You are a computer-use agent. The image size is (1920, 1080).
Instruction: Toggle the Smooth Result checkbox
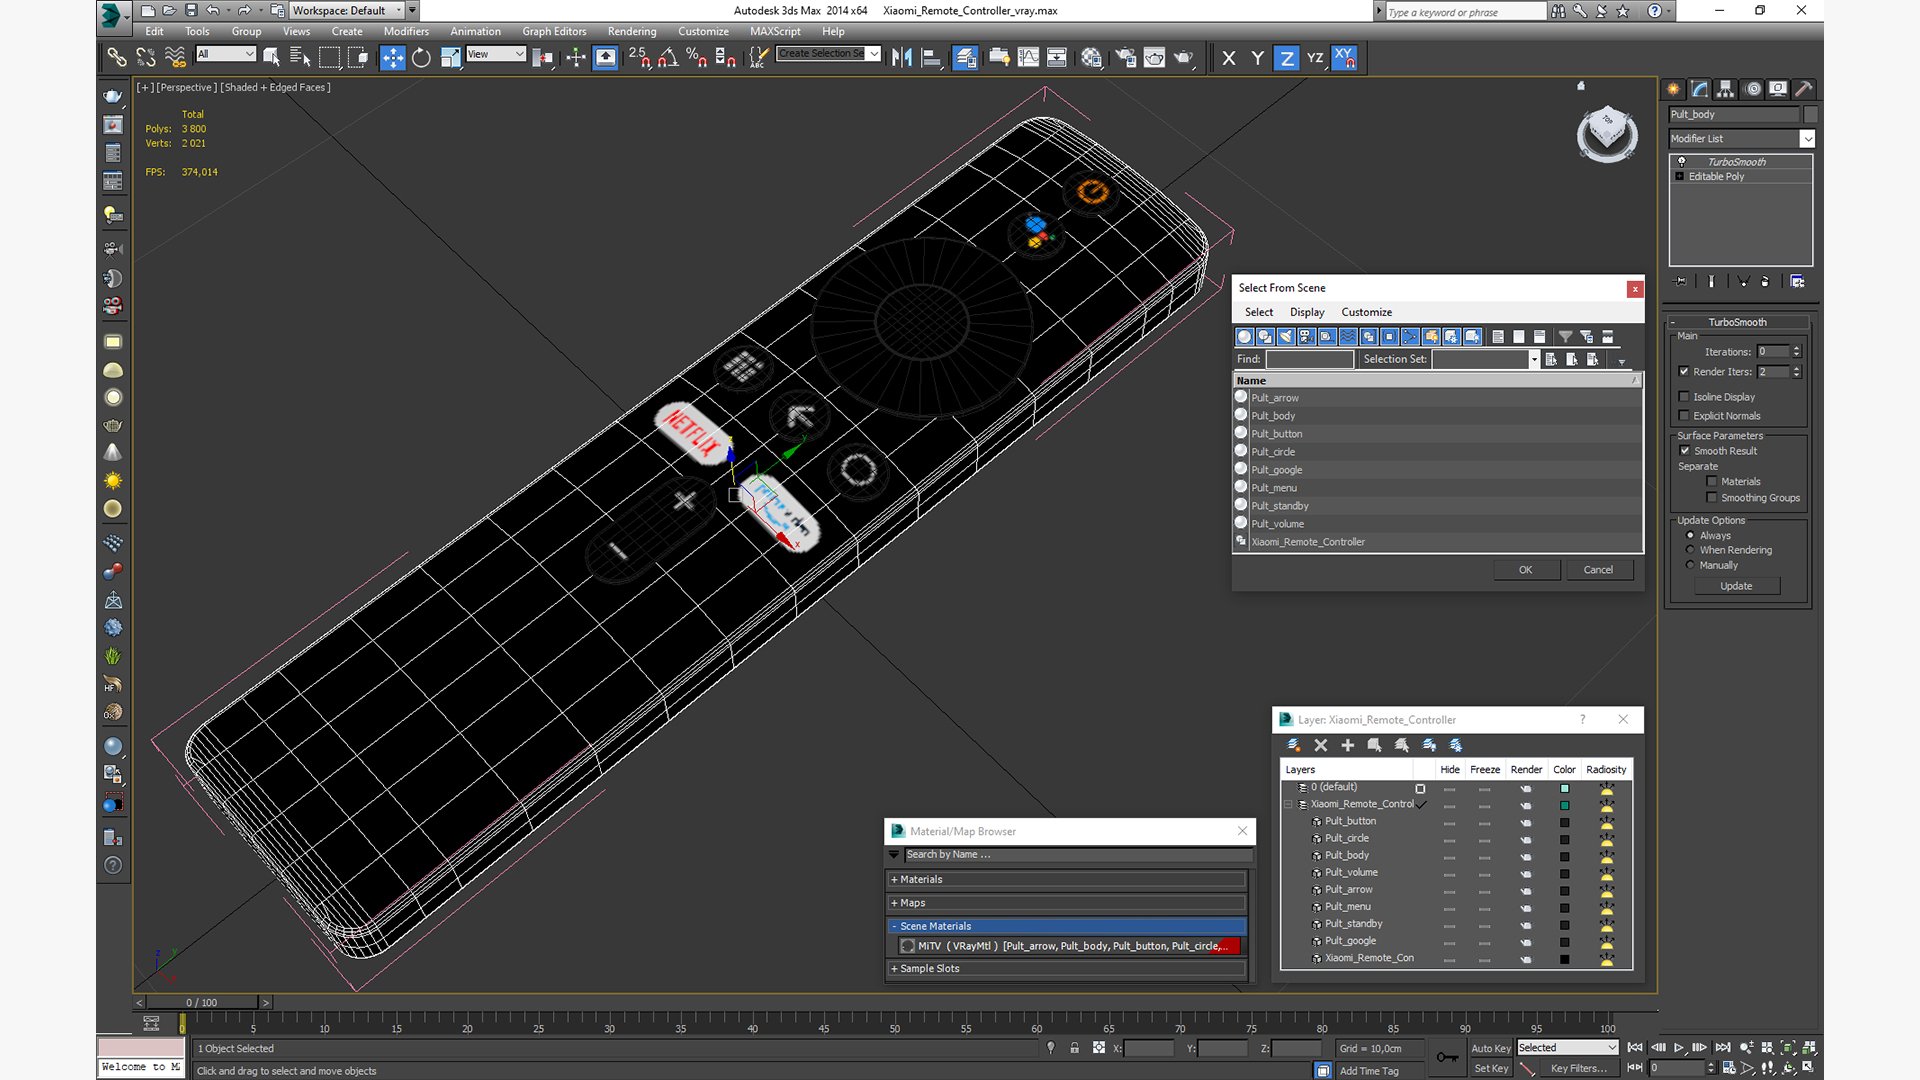(x=1685, y=451)
